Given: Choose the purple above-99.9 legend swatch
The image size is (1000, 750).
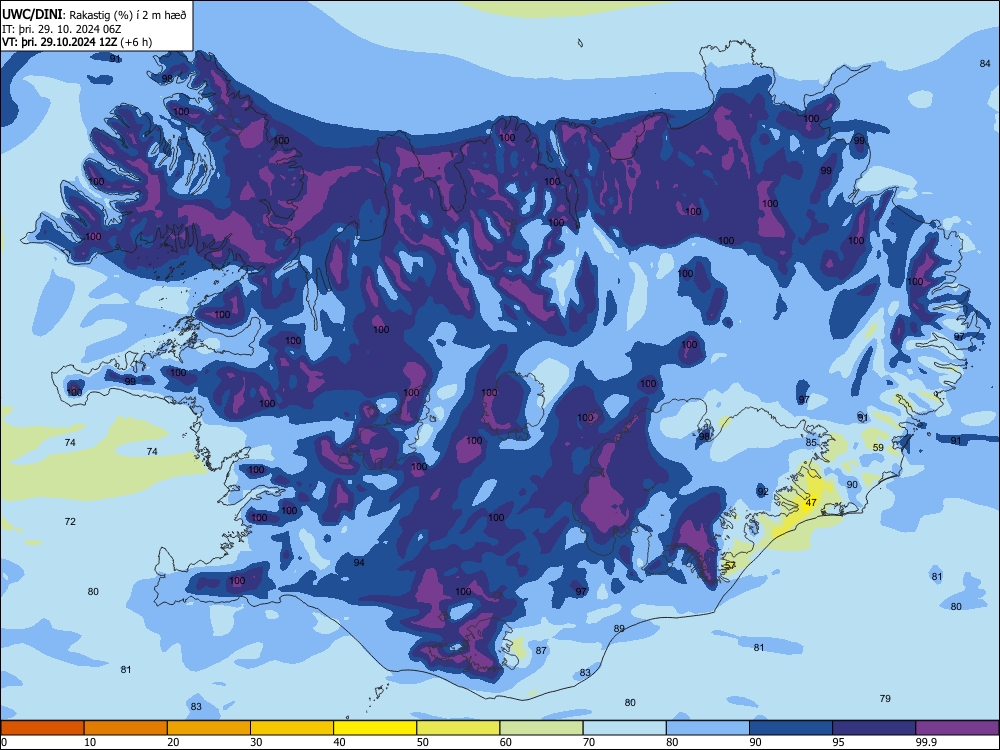Looking at the screenshot, I should point(957,728).
